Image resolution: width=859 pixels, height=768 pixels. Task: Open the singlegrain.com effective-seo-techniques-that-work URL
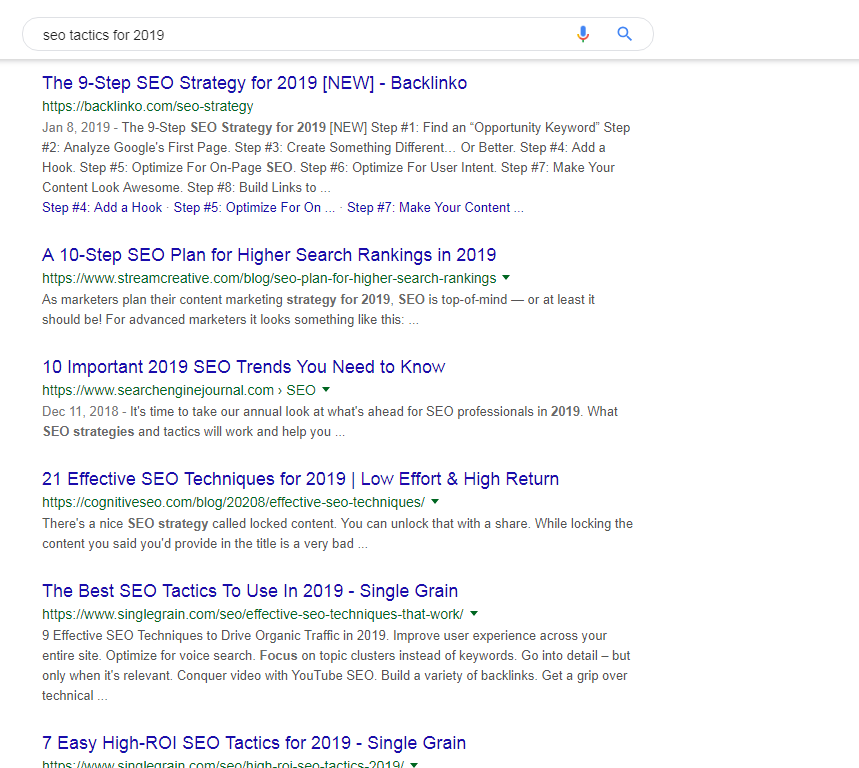253,614
